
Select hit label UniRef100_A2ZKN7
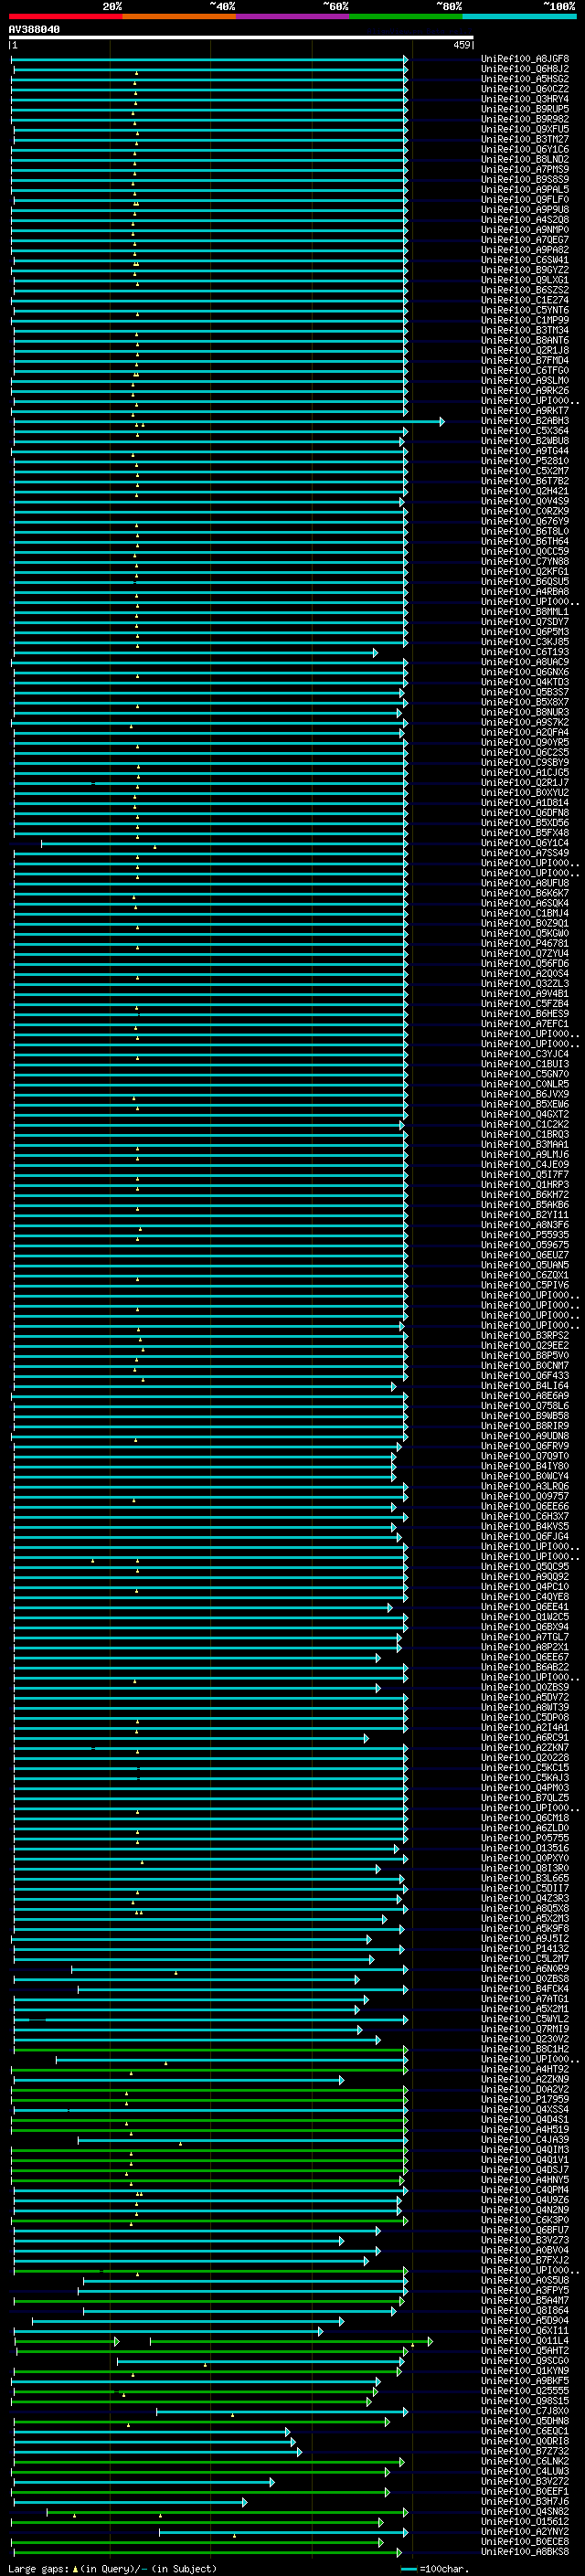point(525,1748)
